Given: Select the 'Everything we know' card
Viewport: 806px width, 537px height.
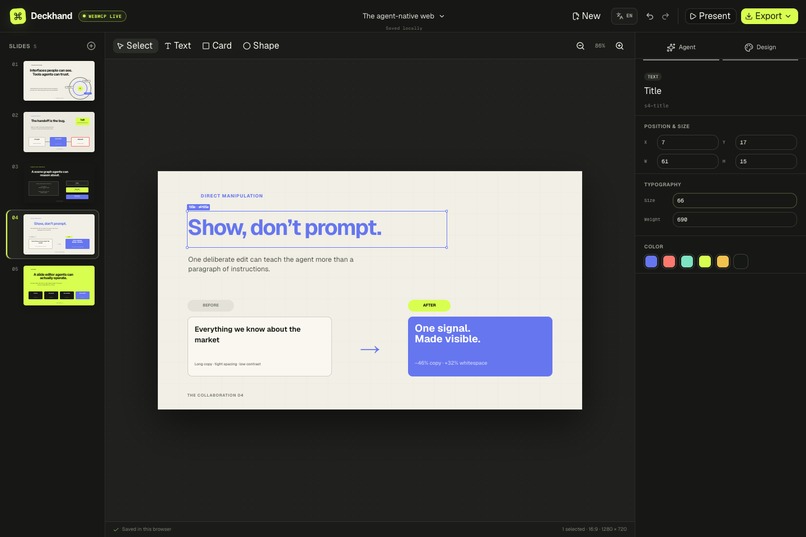Looking at the screenshot, I should click(x=260, y=346).
